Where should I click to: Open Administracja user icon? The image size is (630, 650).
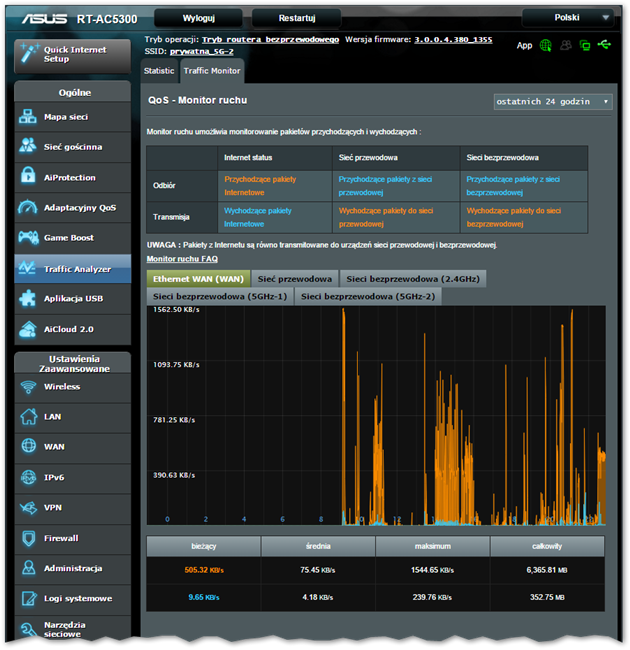coord(29,568)
